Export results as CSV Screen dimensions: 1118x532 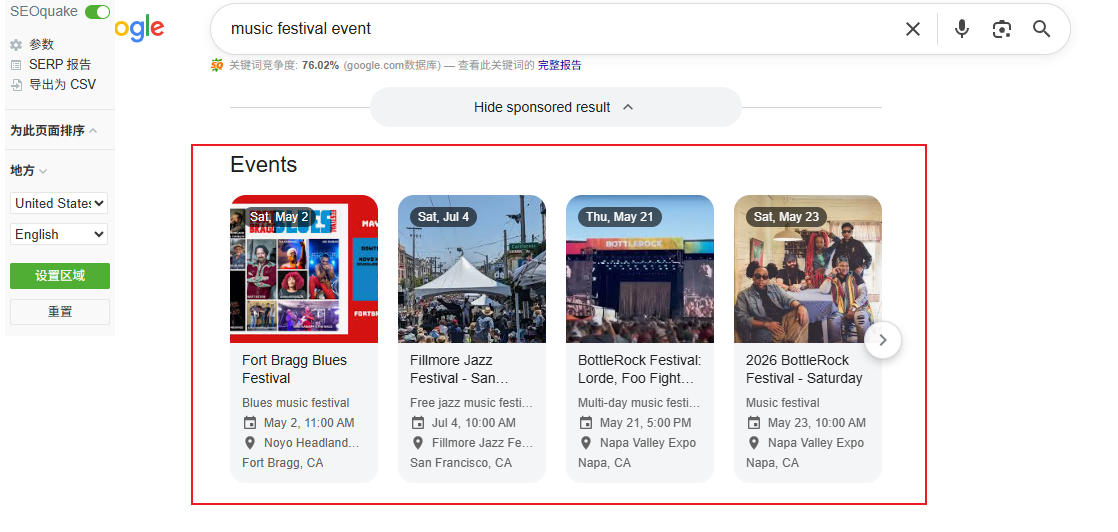(x=61, y=85)
